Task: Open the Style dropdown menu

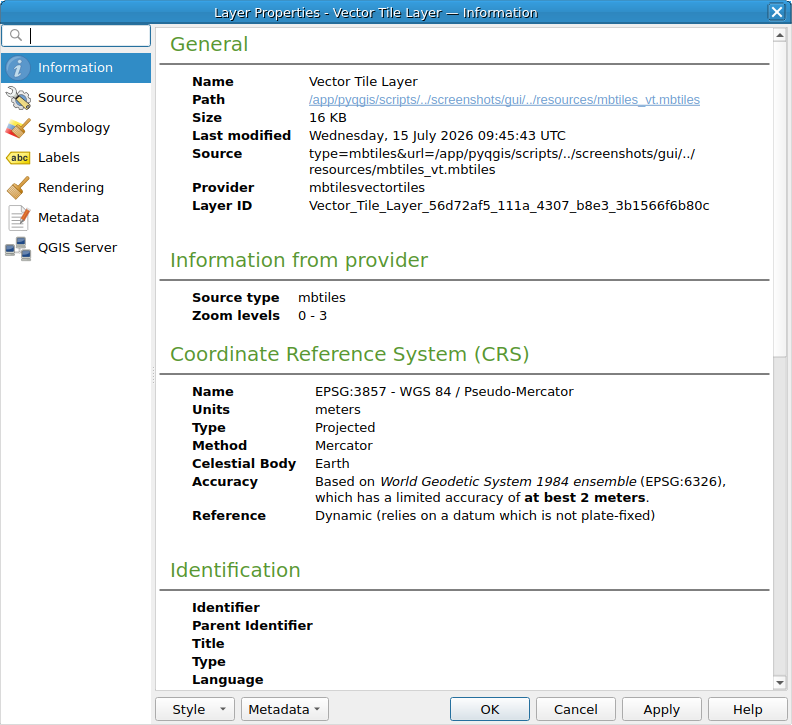Action: 194,709
